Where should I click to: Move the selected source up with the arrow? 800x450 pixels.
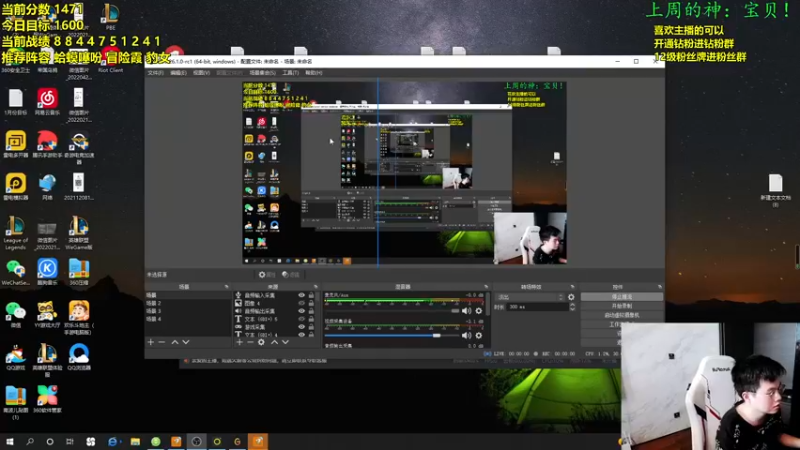coord(274,342)
